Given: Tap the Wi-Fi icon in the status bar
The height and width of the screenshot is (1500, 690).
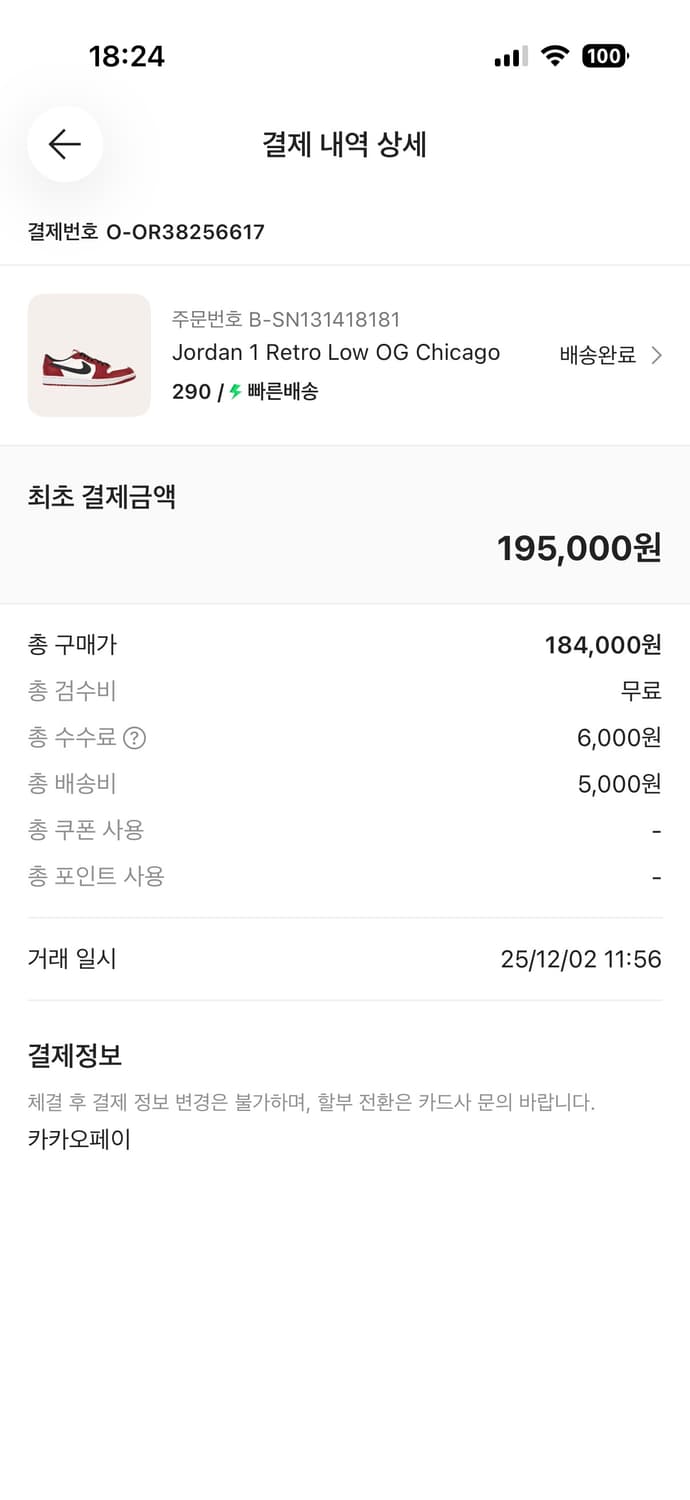Looking at the screenshot, I should (556, 56).
